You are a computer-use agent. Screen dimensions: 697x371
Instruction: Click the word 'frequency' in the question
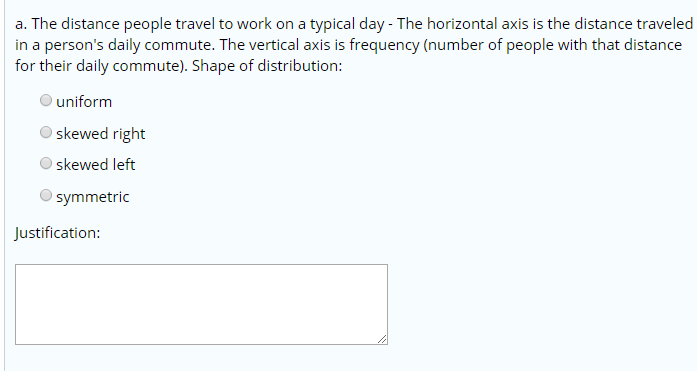(x=384, y=45)
